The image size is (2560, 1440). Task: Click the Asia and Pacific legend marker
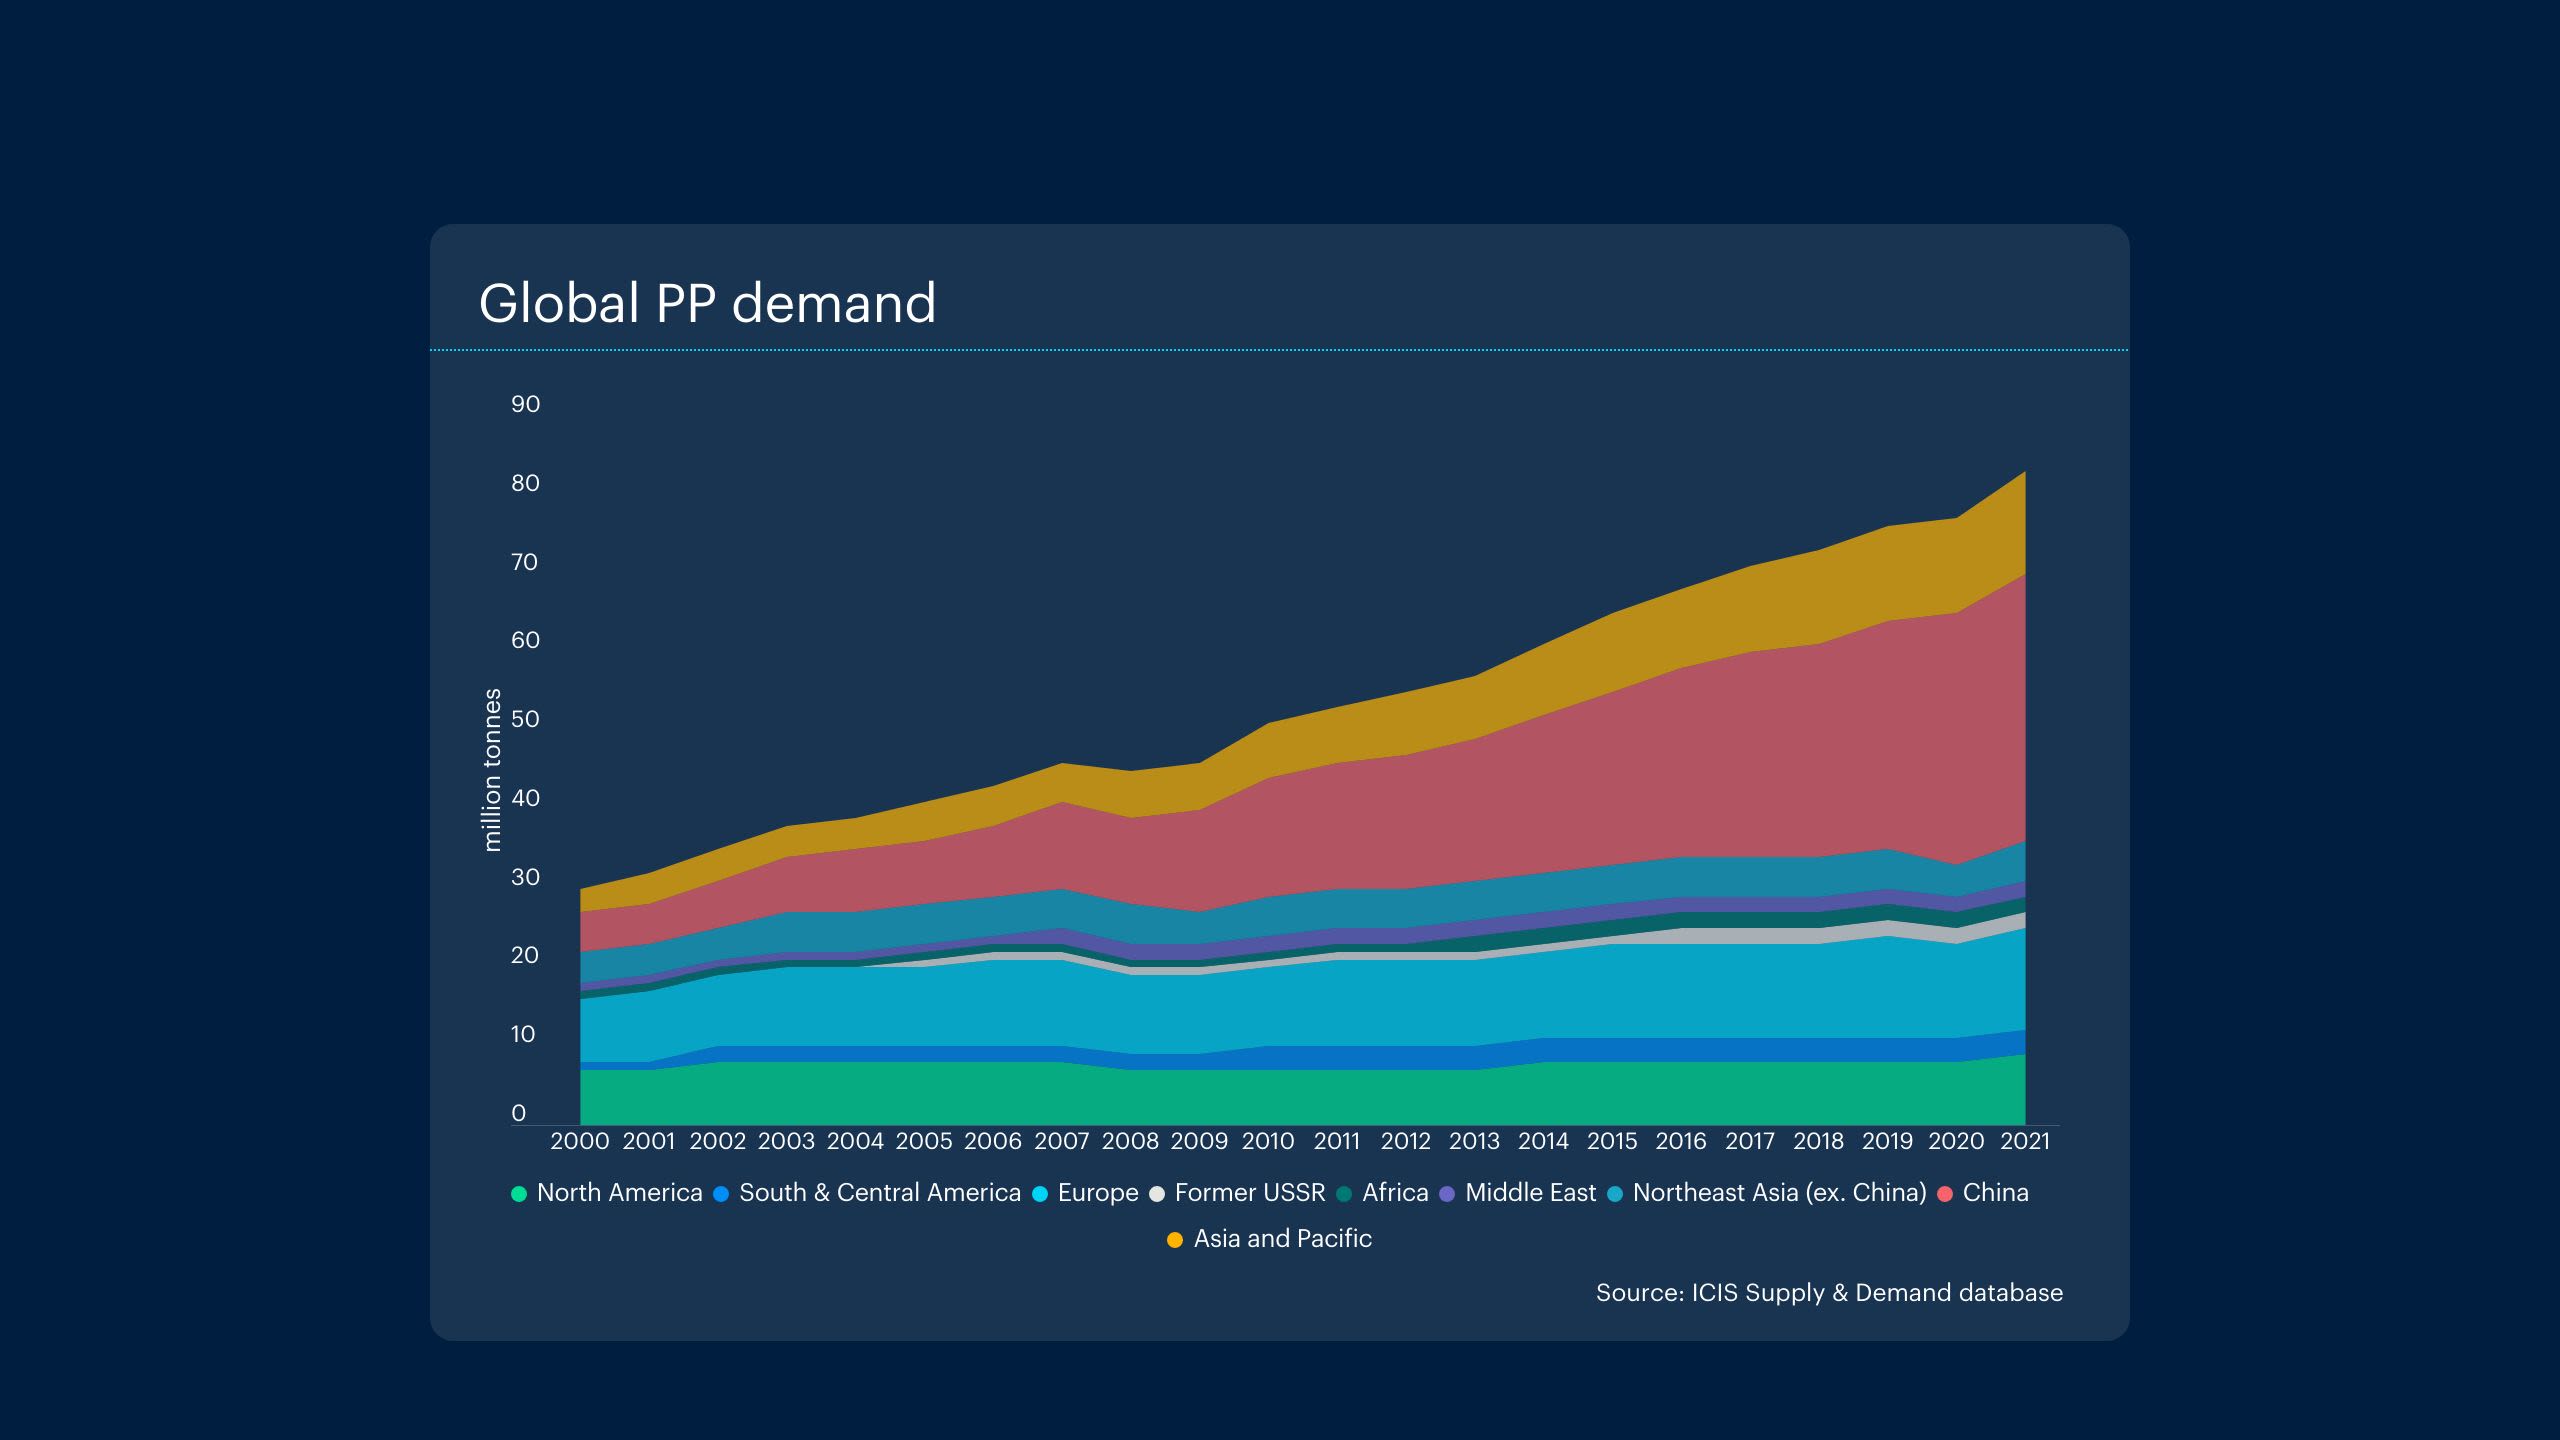1175,1239
